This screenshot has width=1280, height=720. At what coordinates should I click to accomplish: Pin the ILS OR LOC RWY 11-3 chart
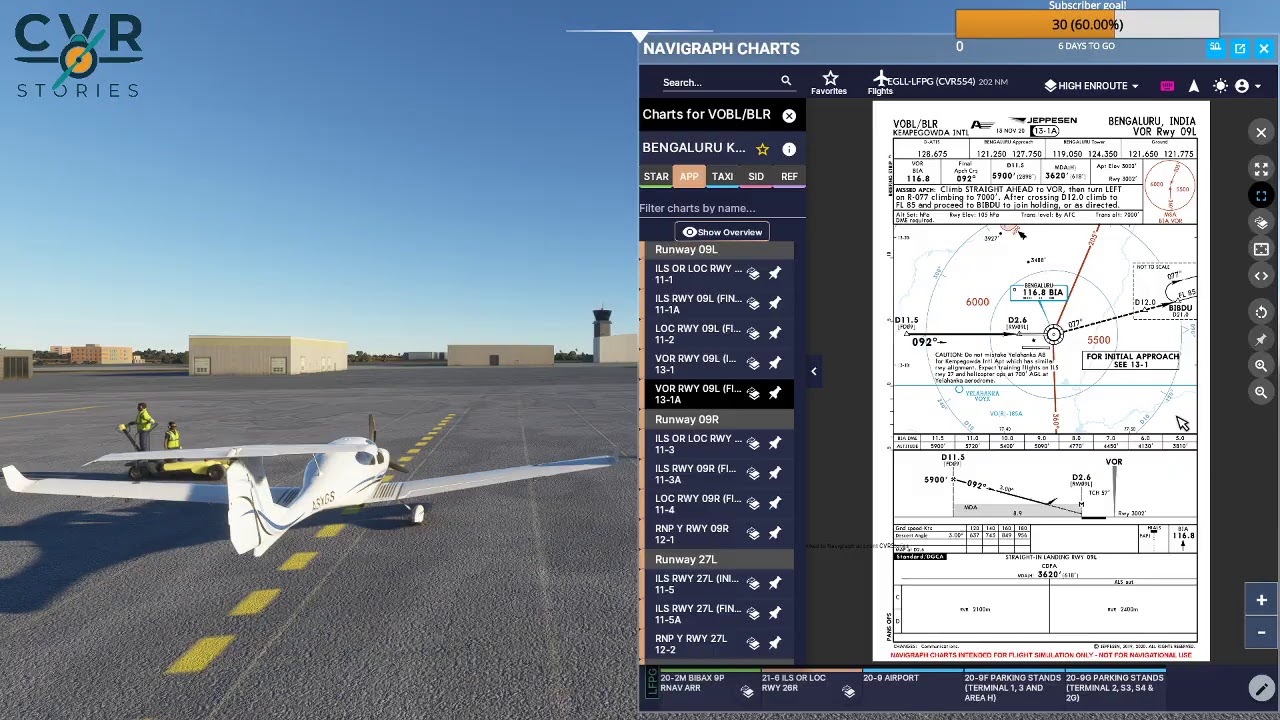(x=775, y=444)
